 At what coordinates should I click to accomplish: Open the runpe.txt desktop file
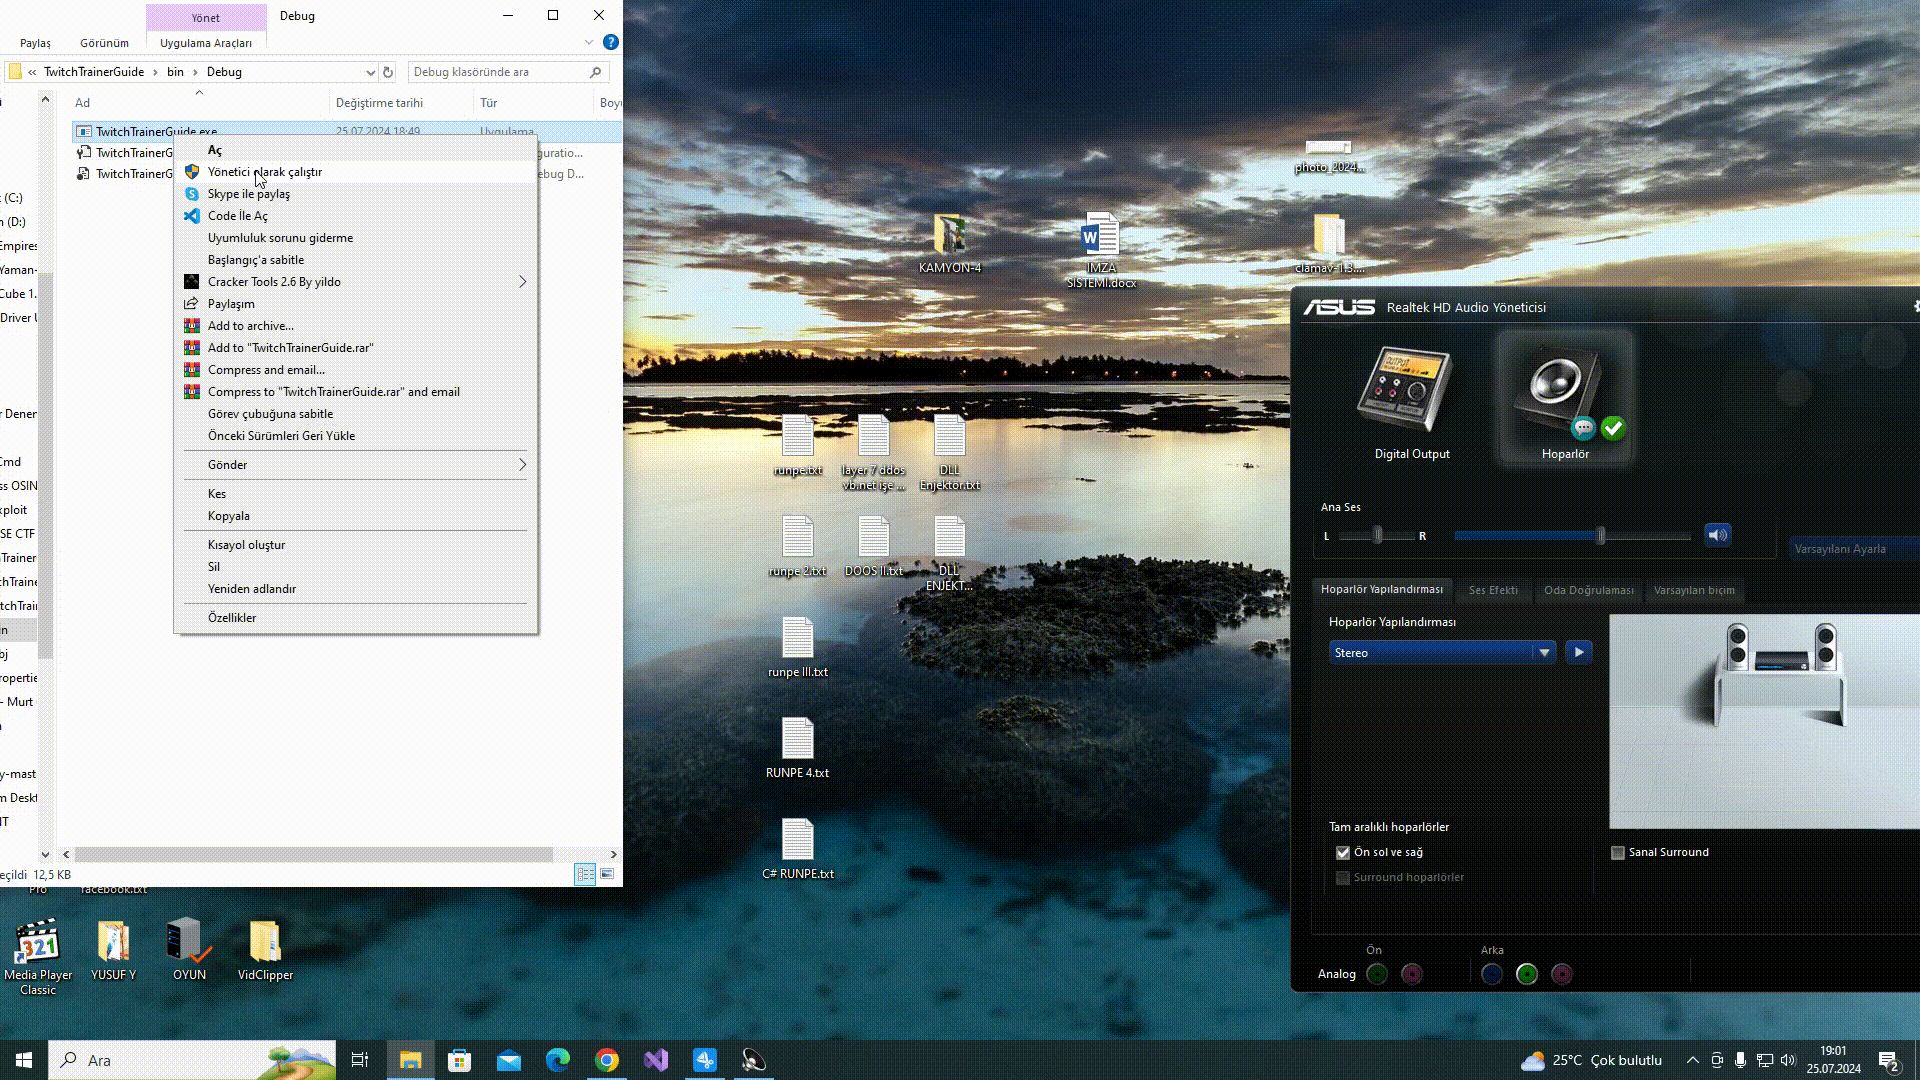(x=797, y=446)
